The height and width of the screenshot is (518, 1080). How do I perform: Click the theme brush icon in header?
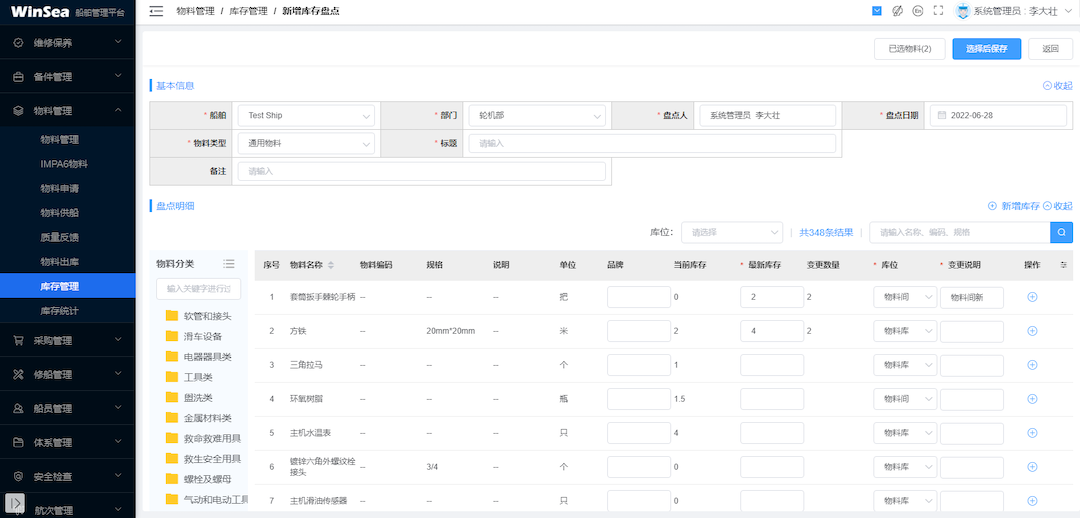pos(897,10)
